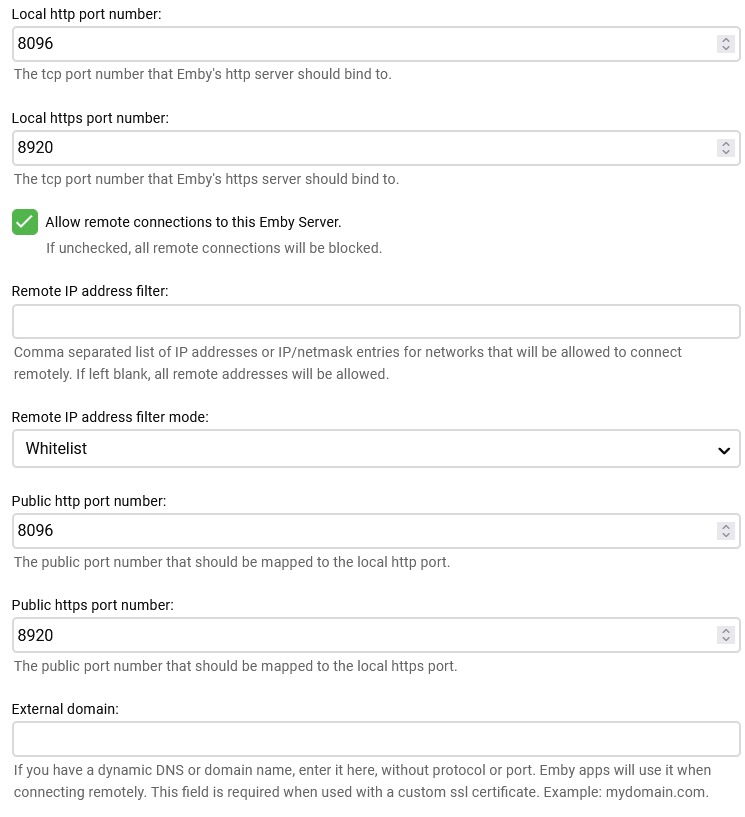
Task: Disable remote connections to this Emby Server
Action: click(x=25, y=222)
